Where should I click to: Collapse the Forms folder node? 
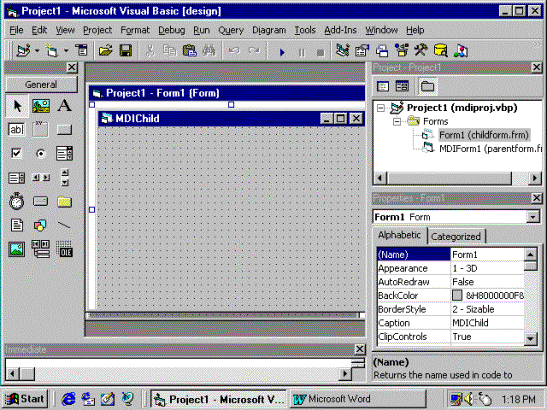pyautogui.click(x=397, y=122)
